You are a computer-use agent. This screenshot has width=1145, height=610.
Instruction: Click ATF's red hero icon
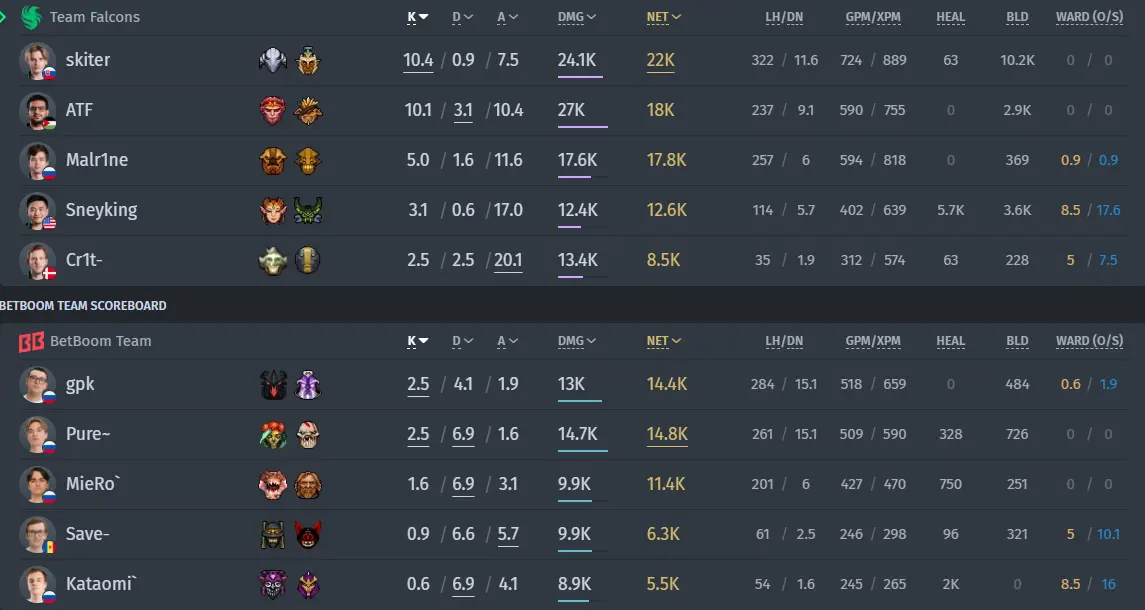(x=272, y=110)
